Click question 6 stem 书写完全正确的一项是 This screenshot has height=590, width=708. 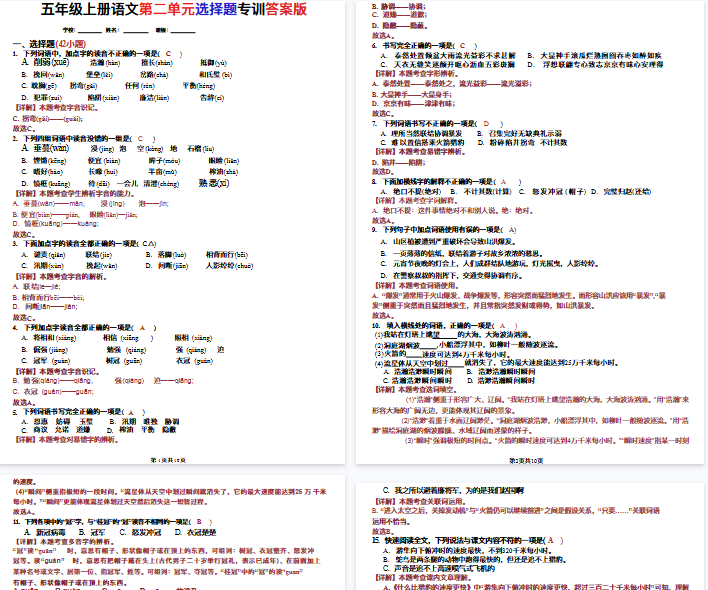pyautogui.click(x=420, y=46)
